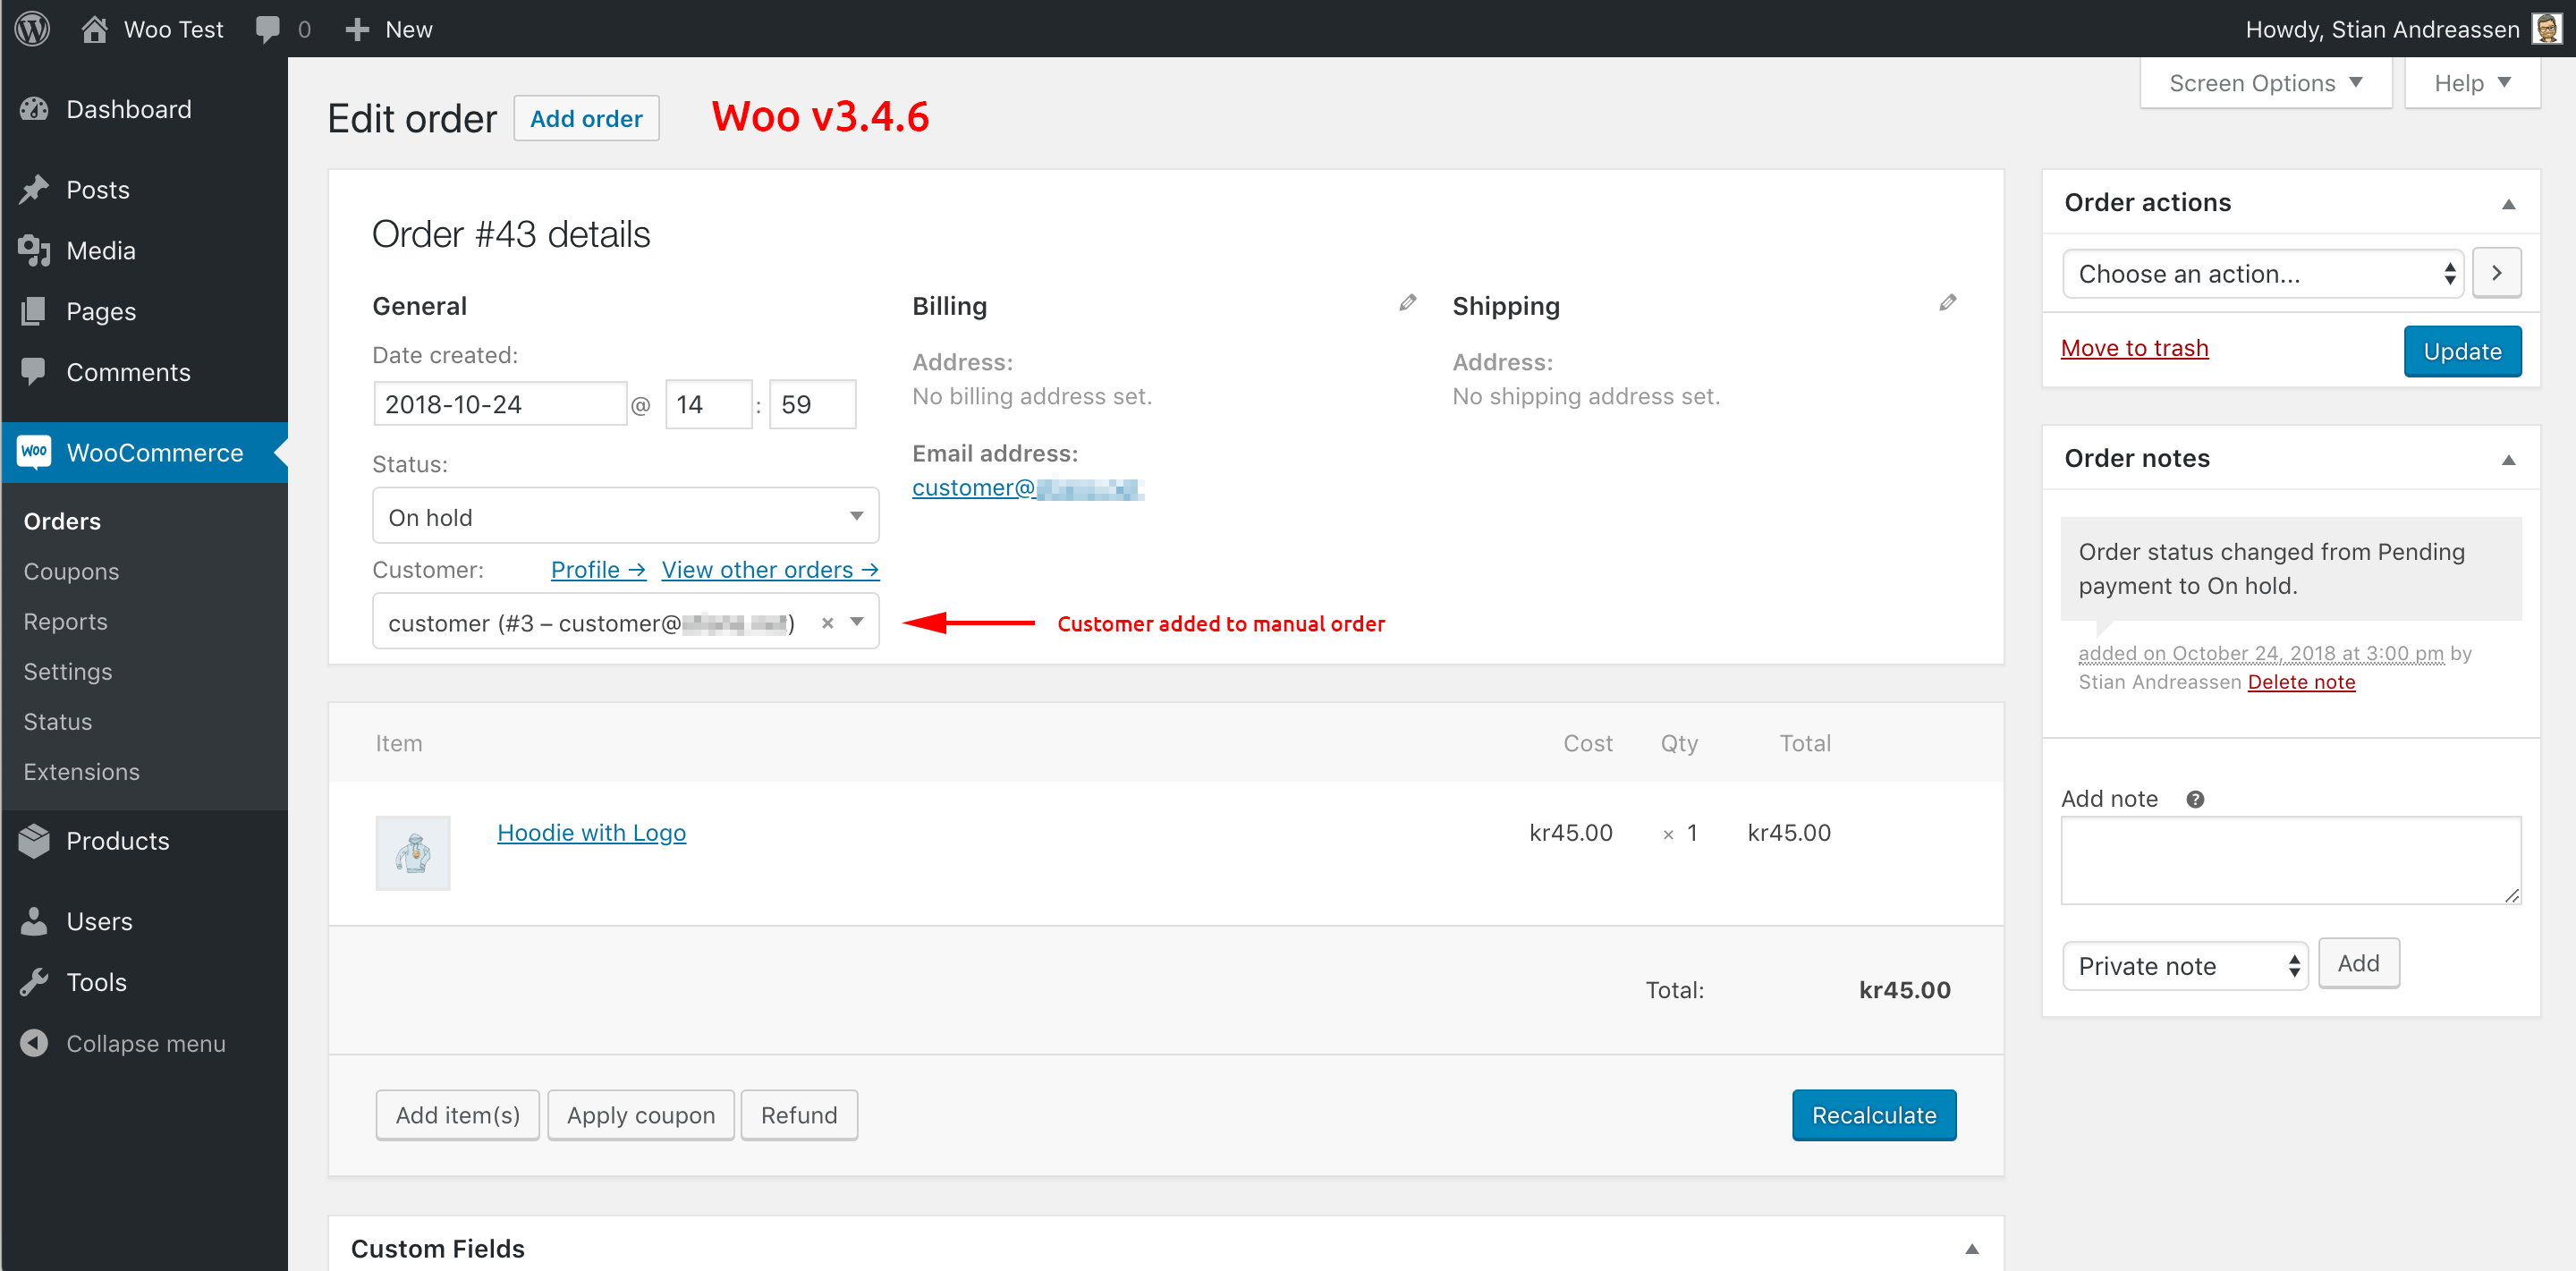Edit billing details with the pencil icon
The image size is (2576, 1271).
(1408, 303)
